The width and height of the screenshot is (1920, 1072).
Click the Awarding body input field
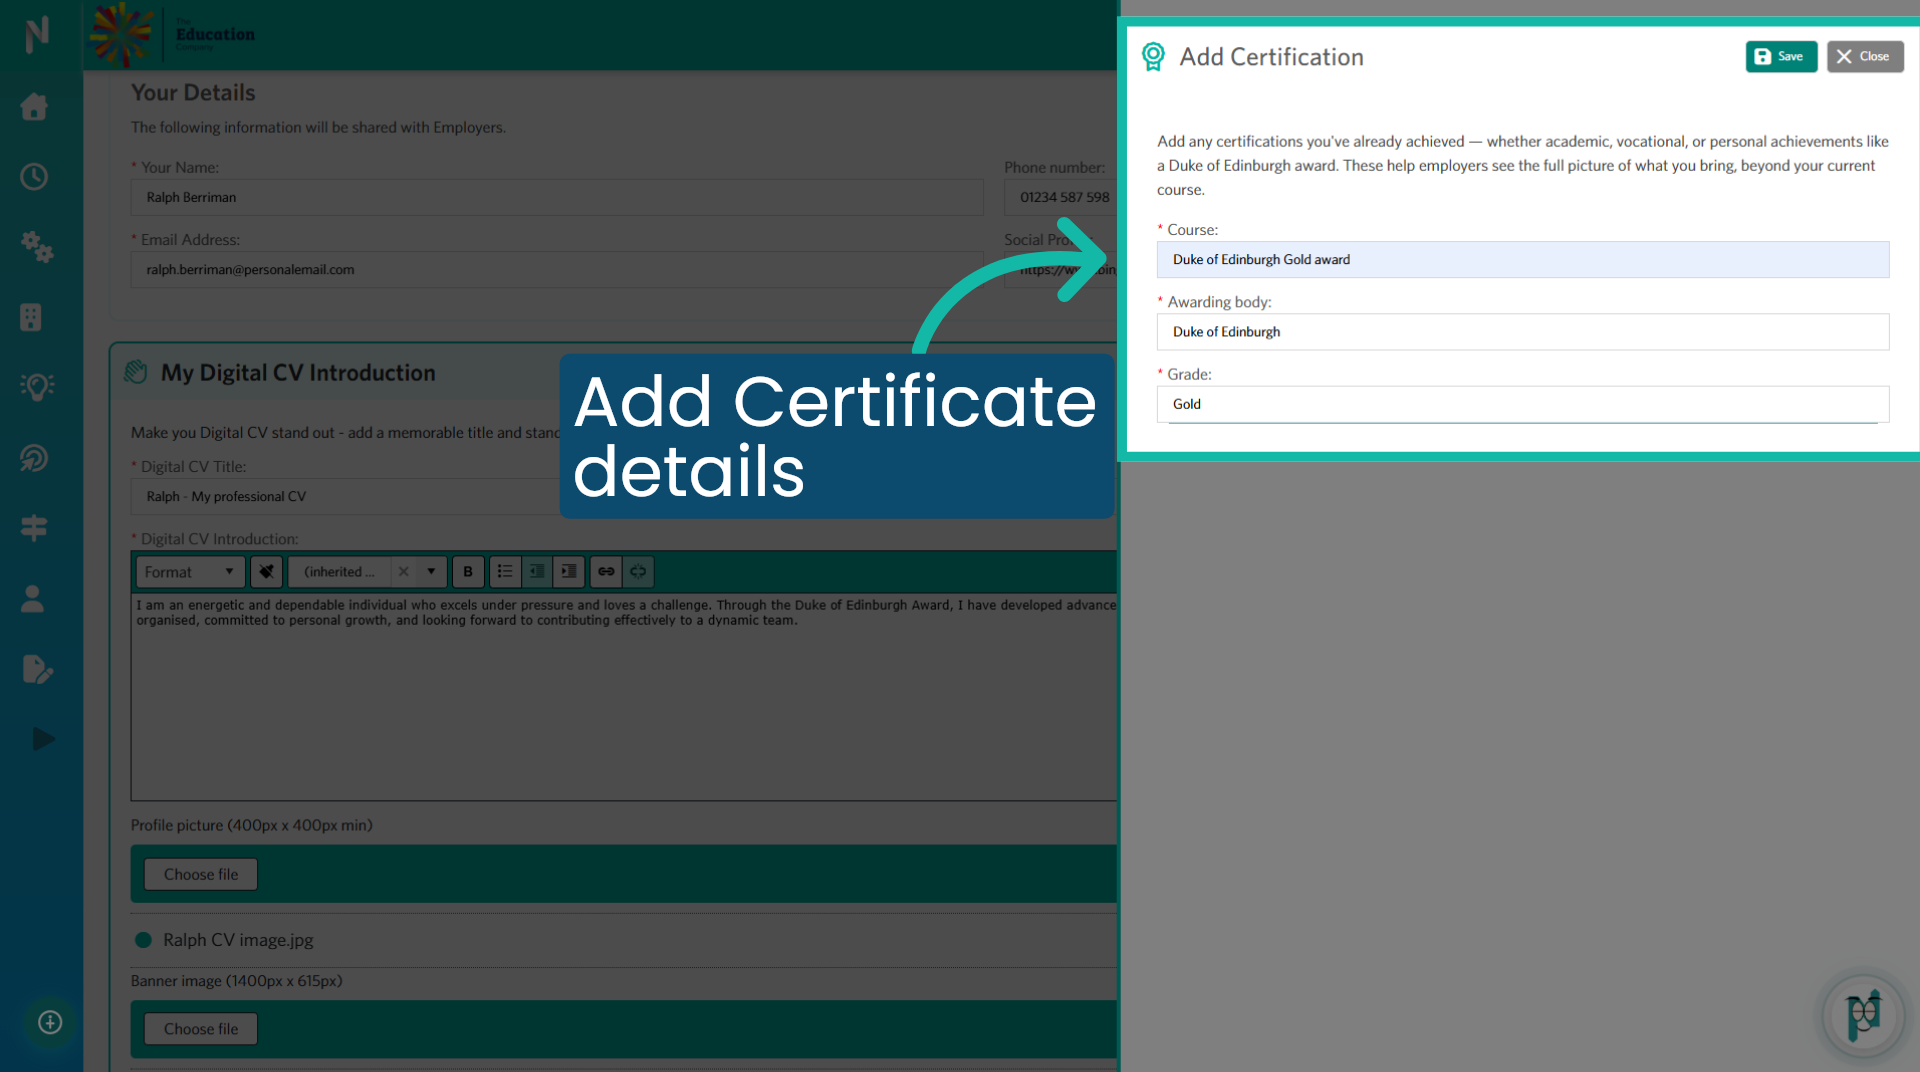tap(1522, 332)
